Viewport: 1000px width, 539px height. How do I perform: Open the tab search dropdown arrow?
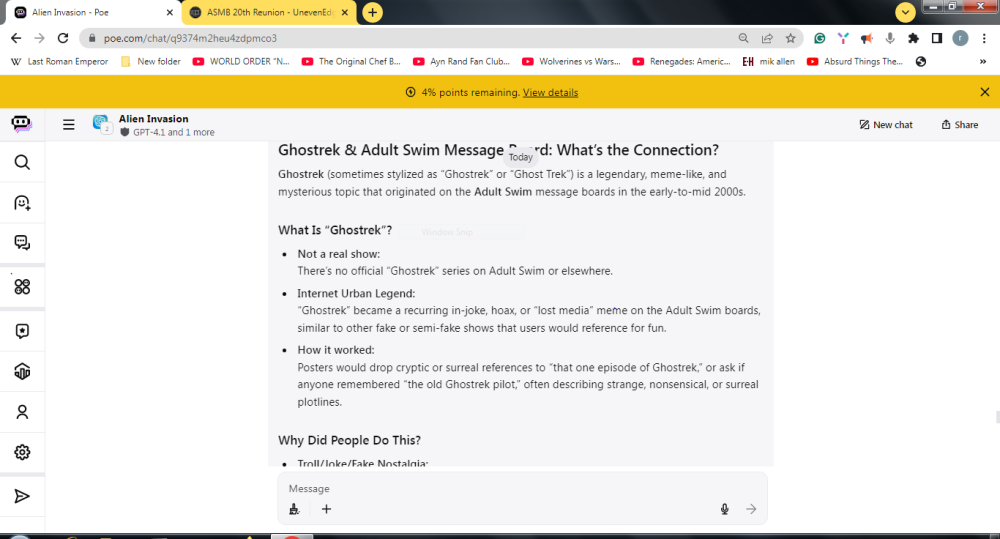pos(905,12)
